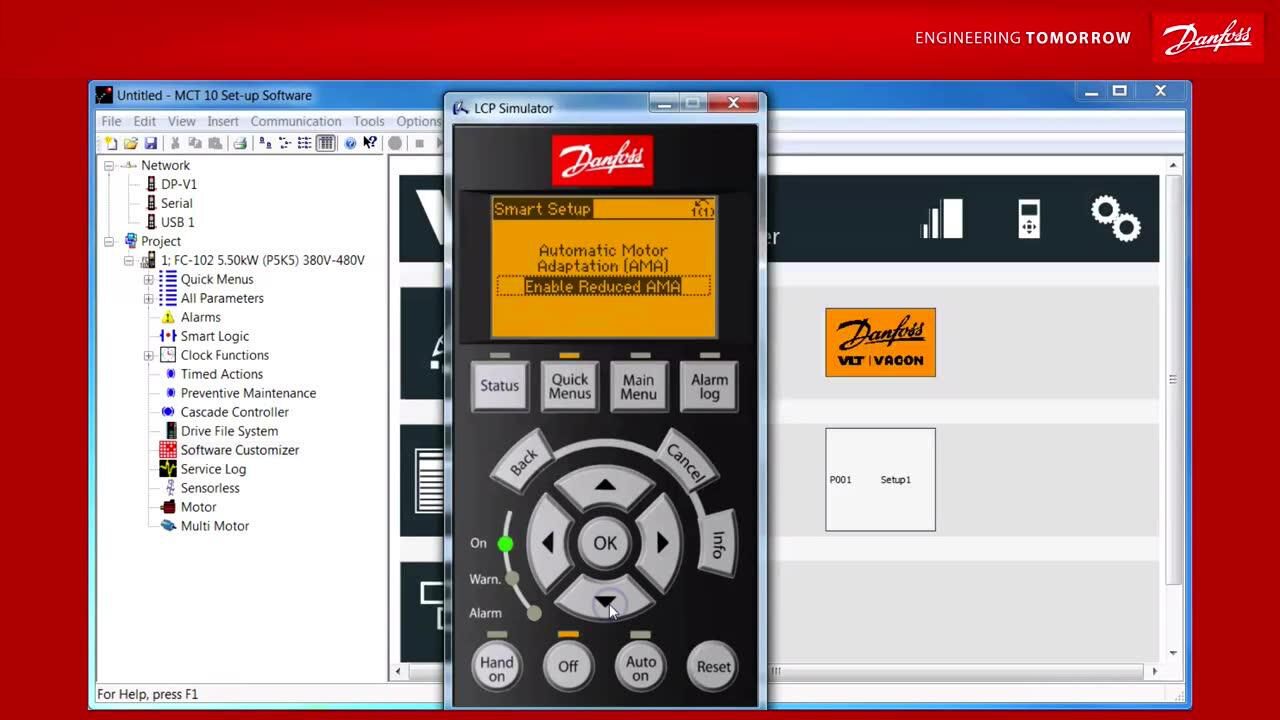The width and height of the screenshot is (1280, 720).
Task: Expand the Clock Functions tree node
Action: coord(148,356)
